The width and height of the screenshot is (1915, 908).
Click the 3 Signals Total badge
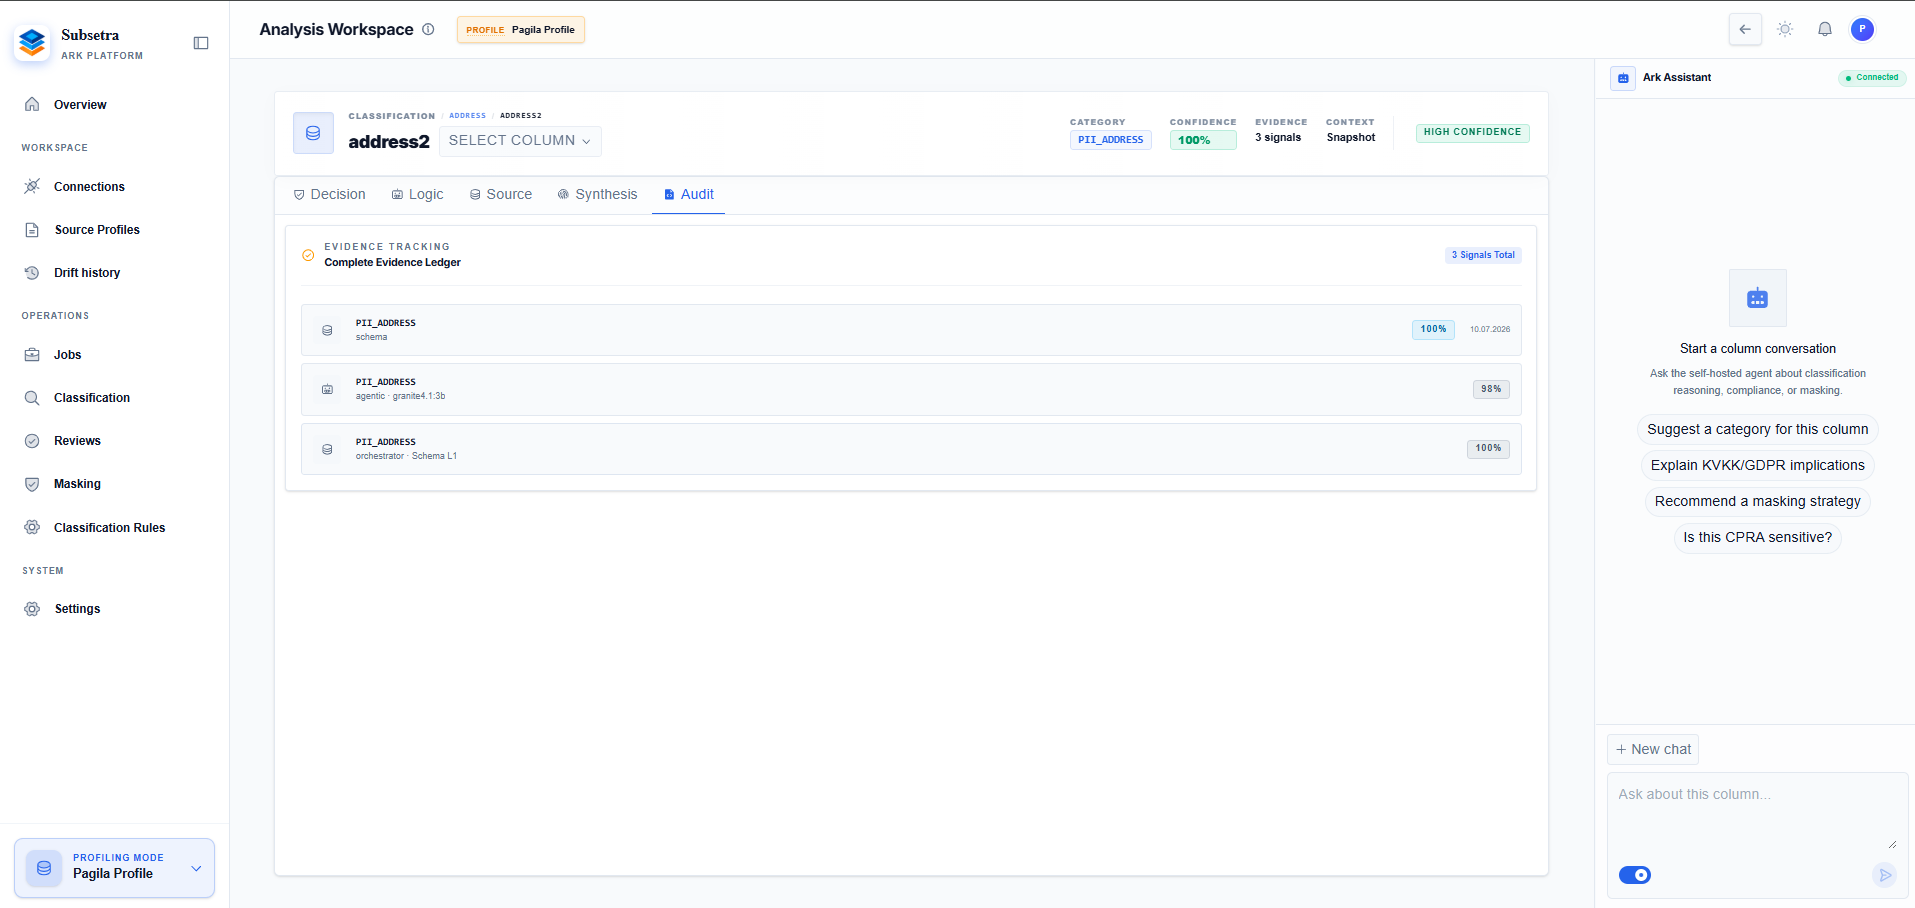(x=1483, y=255)
